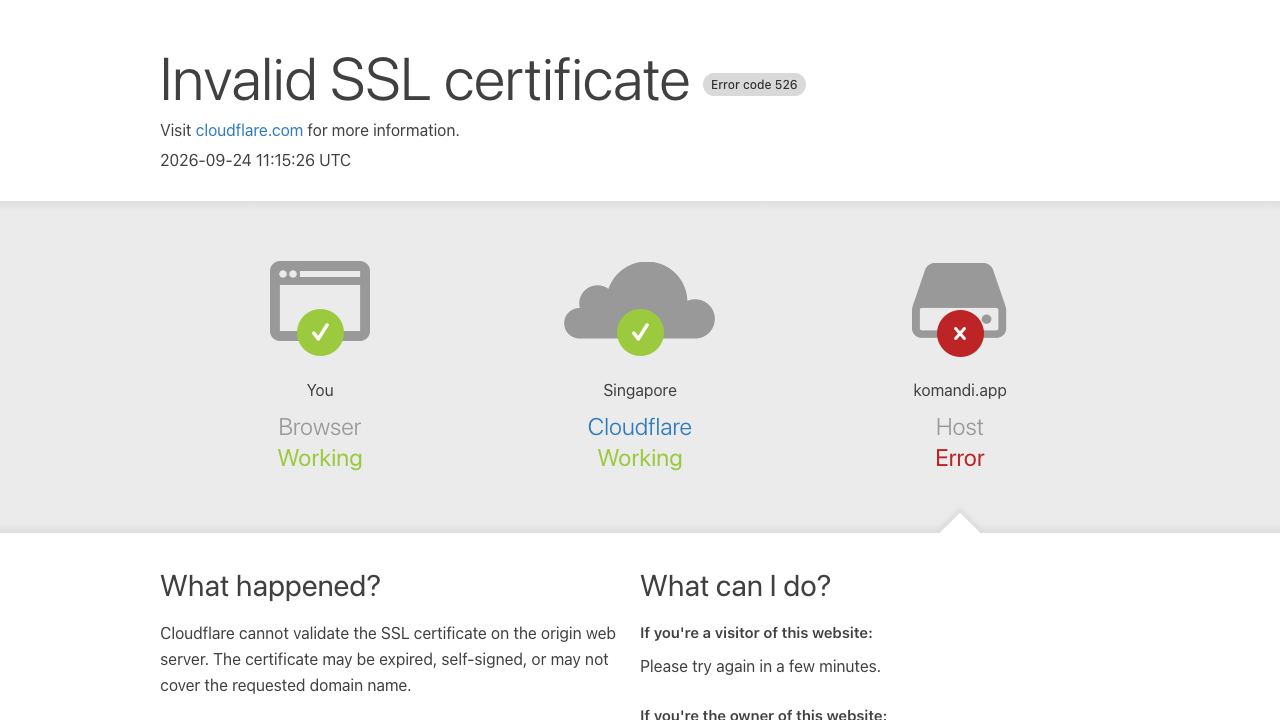1280x720 pixels.
Task: Click the Invalid SSL certificate heading
Action: click(425, 80)
